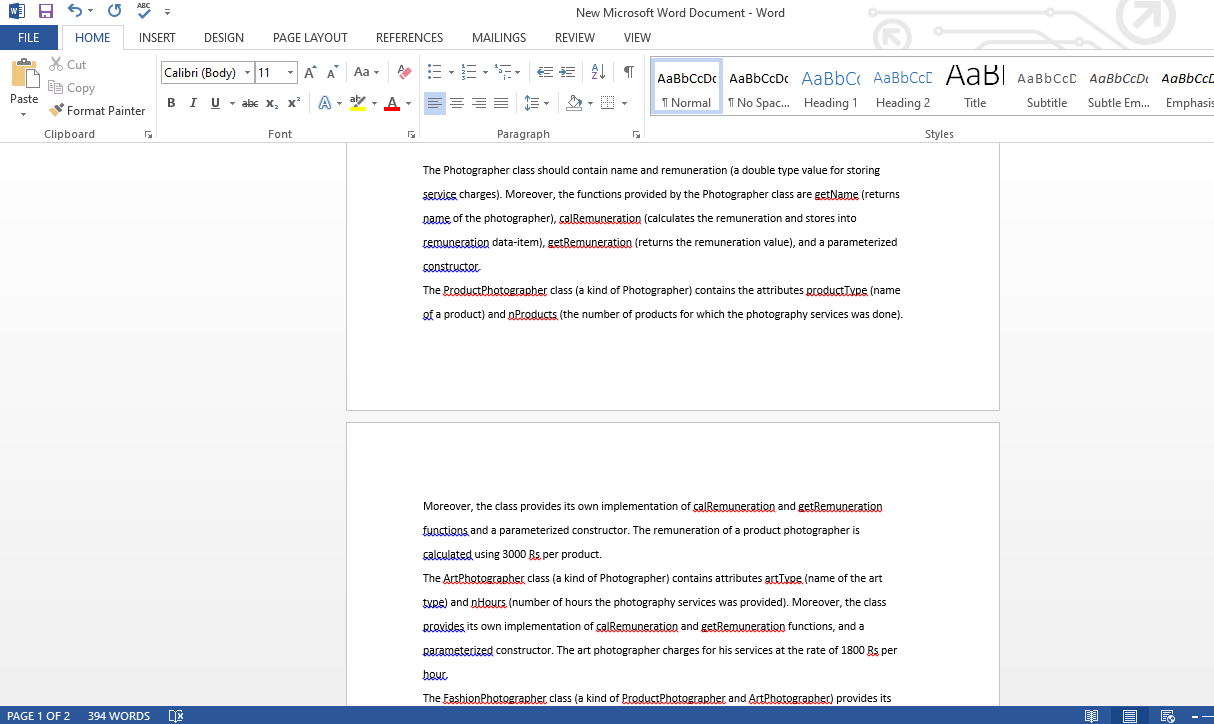Open the font color dropdown arrow
Screen dimensions: 1214x724
tap(408, 103)
